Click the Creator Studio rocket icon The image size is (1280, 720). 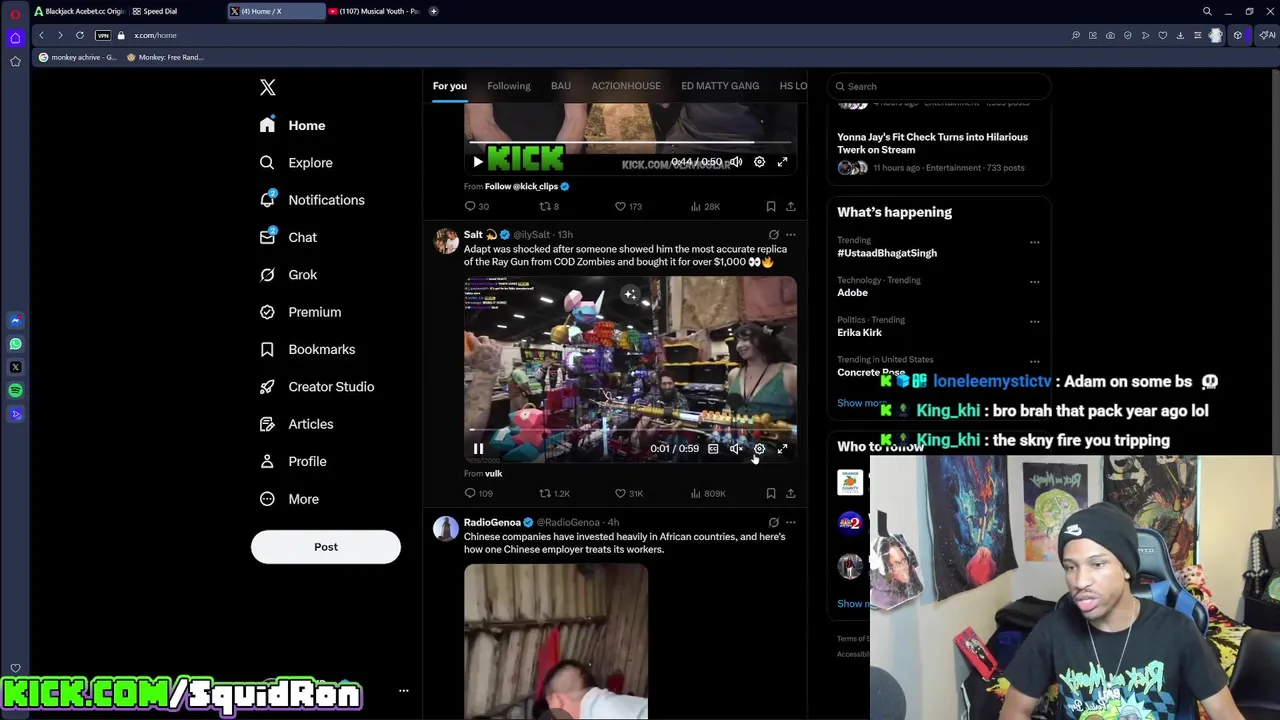(x=267, y=386)
